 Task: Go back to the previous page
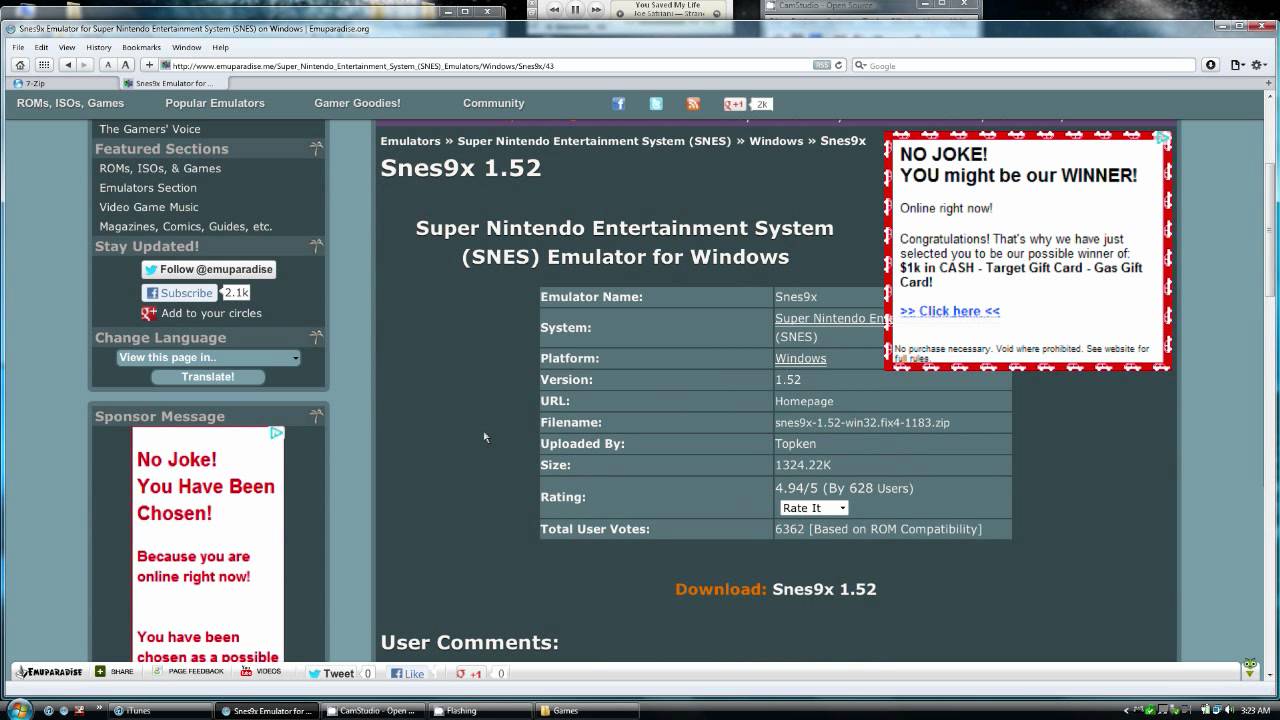click(68, 65)
